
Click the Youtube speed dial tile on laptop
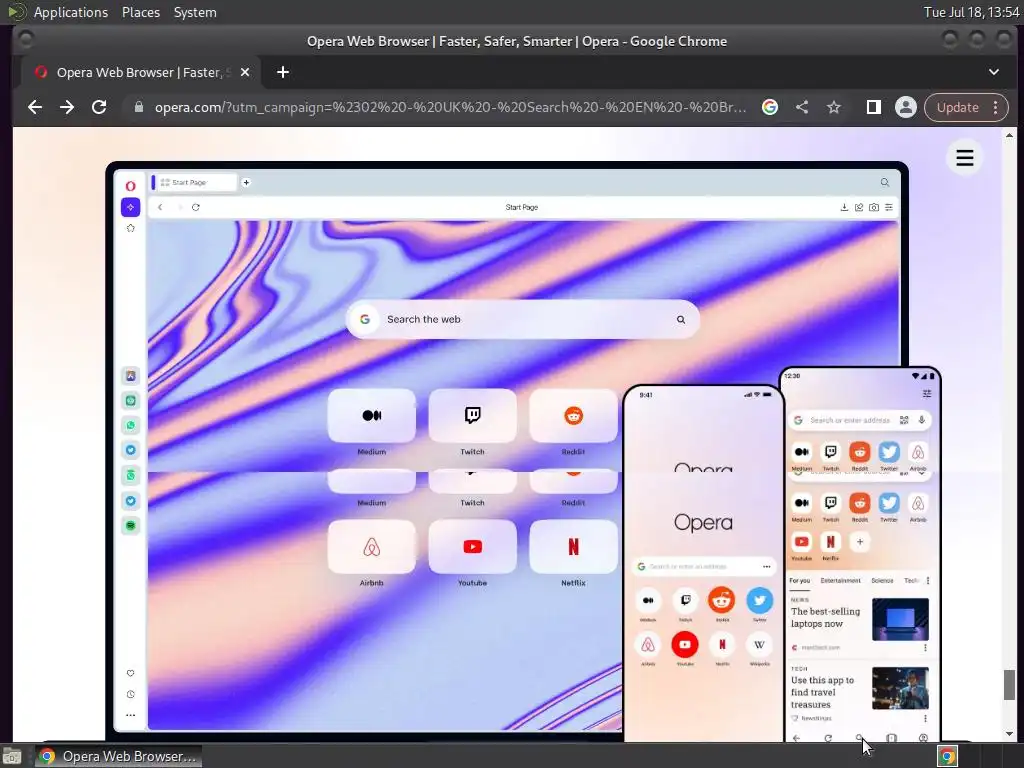472,547
